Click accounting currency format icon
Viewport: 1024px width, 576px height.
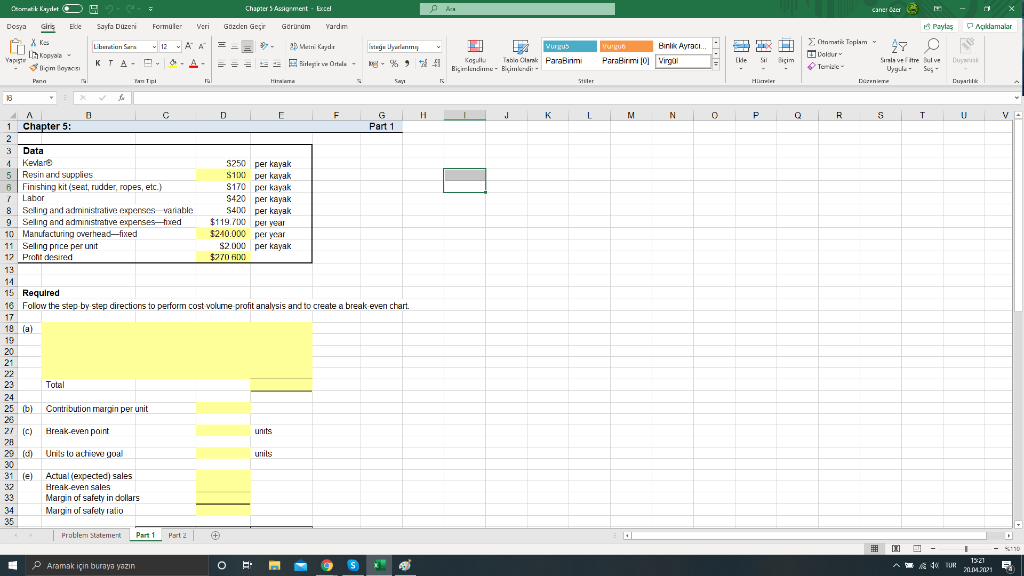(373, 64)
